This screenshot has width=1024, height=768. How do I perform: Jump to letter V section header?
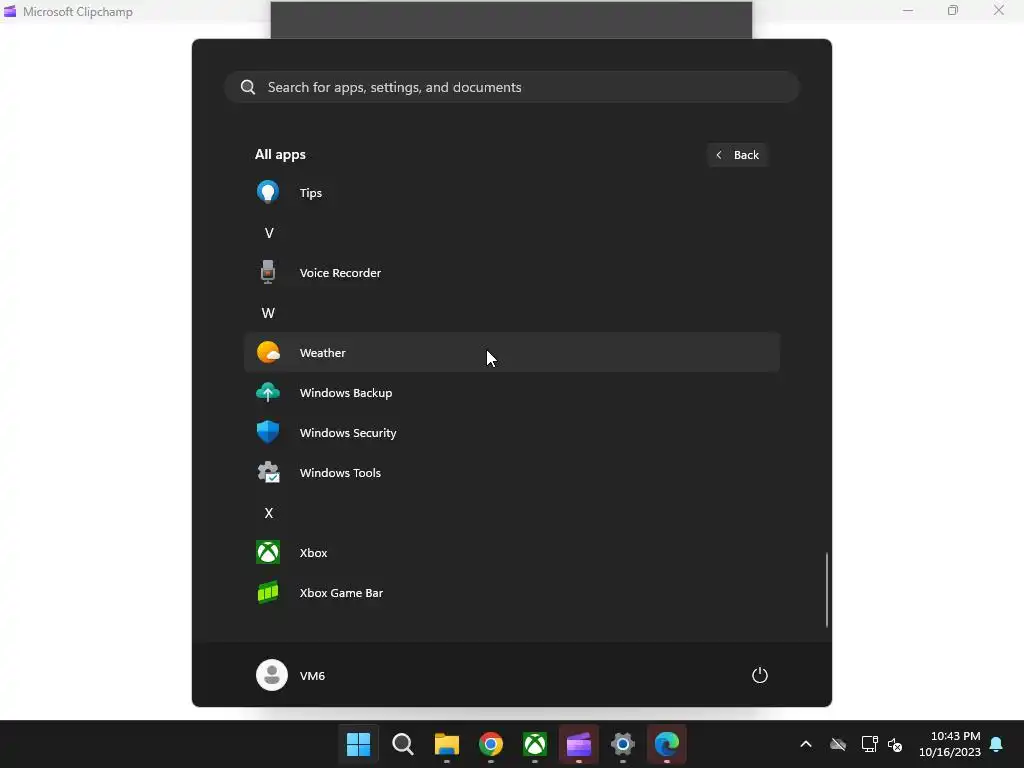pos(268,233)
